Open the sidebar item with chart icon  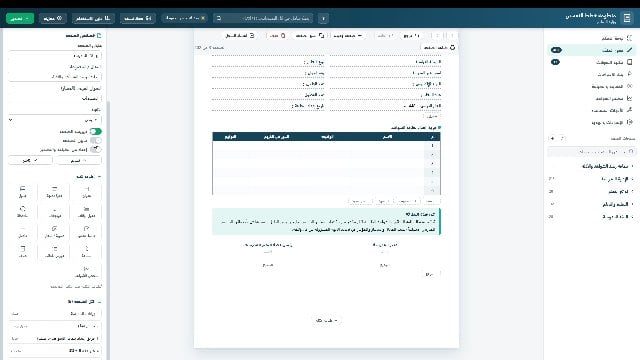[x=591, y=98]
